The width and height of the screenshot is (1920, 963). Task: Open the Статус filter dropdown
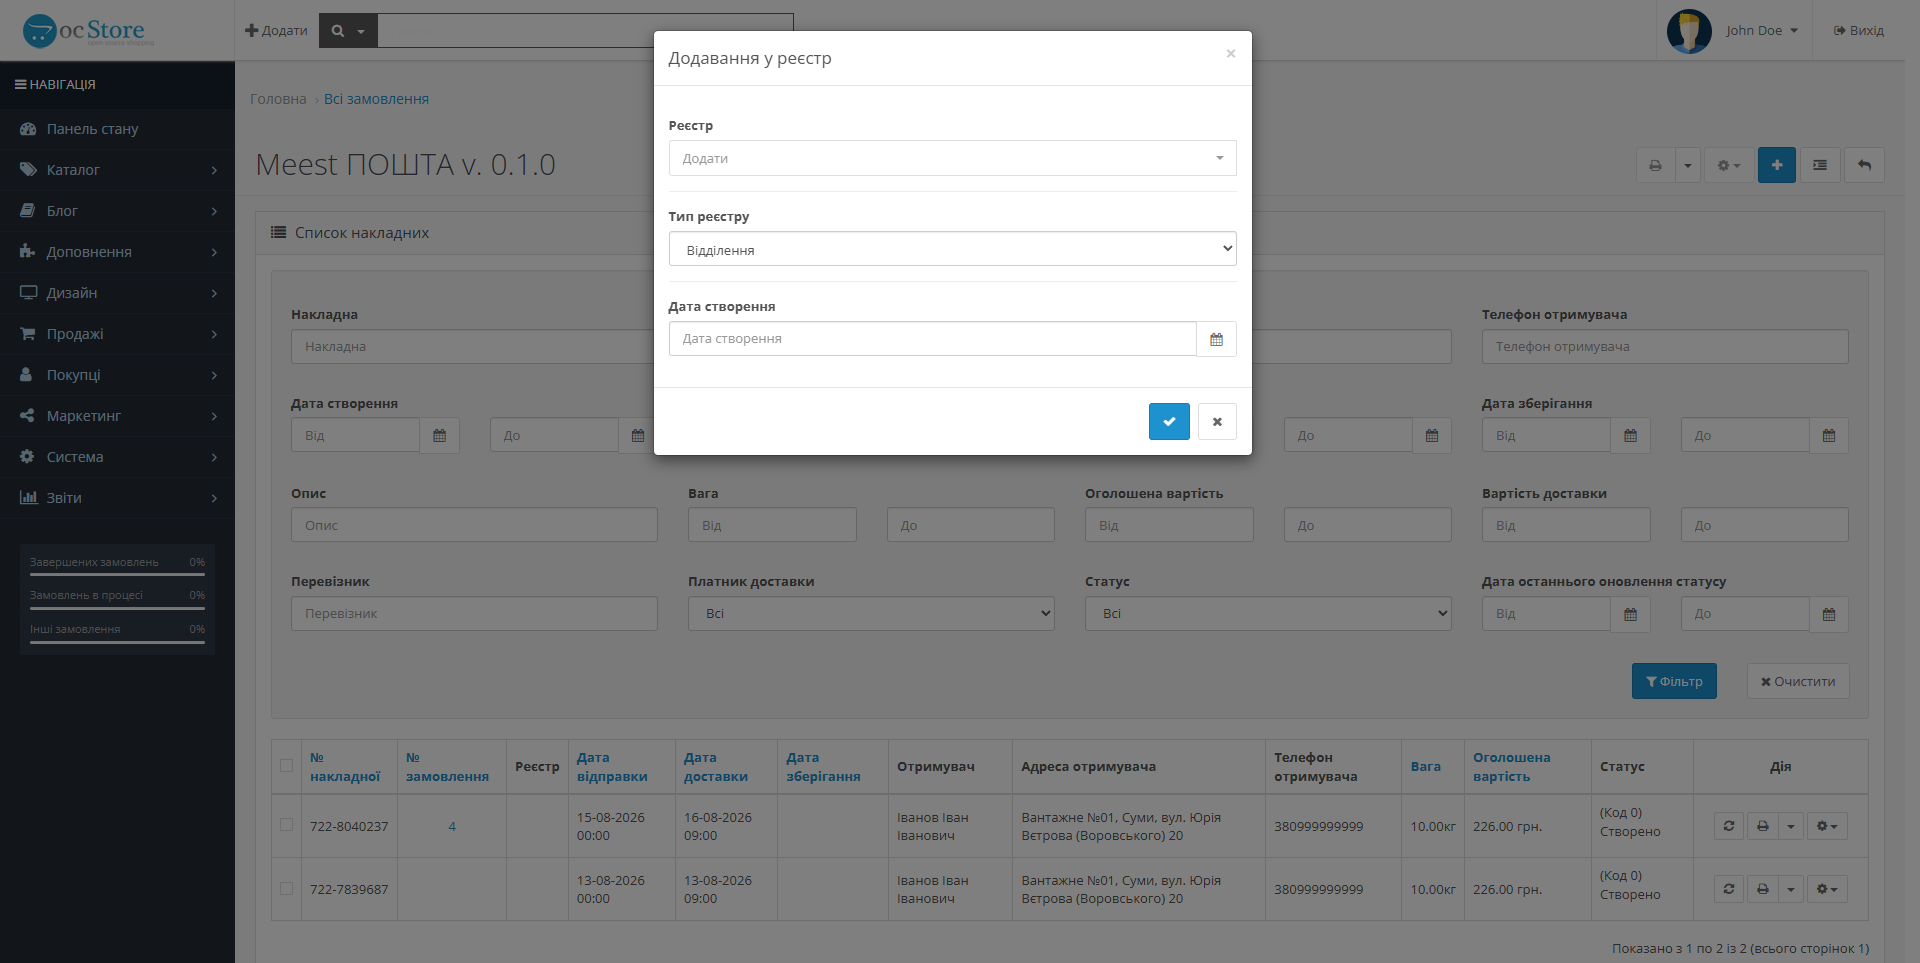click(x=1268, y=614)
